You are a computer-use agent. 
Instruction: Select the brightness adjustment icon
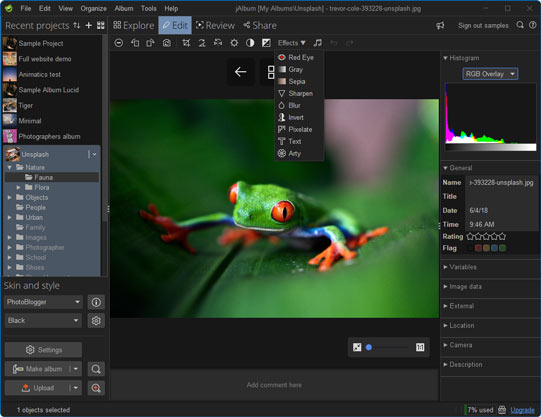[234, 43]
